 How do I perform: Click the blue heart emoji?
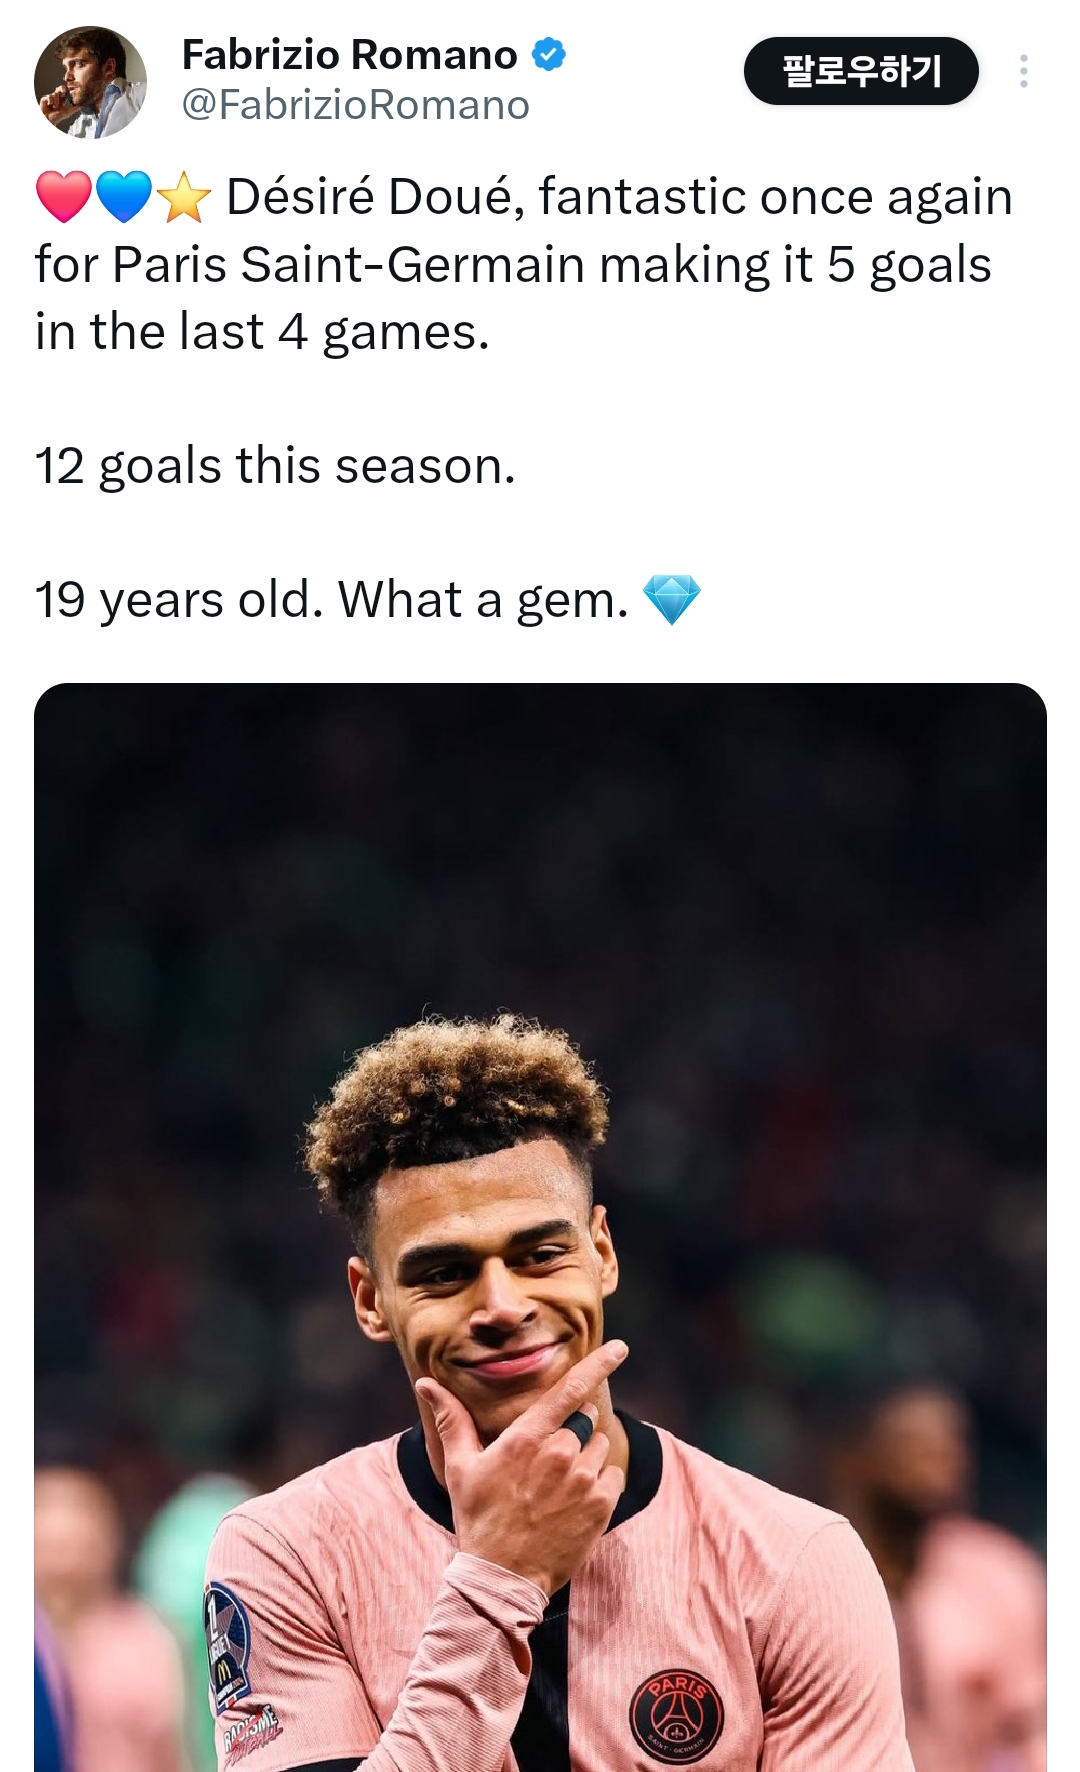point(123,196)
